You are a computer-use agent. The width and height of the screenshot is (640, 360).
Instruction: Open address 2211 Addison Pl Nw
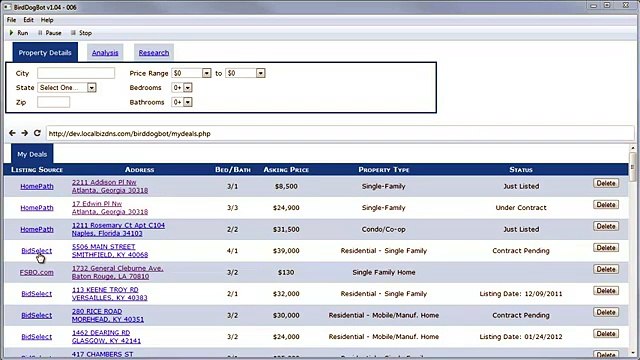110,186
